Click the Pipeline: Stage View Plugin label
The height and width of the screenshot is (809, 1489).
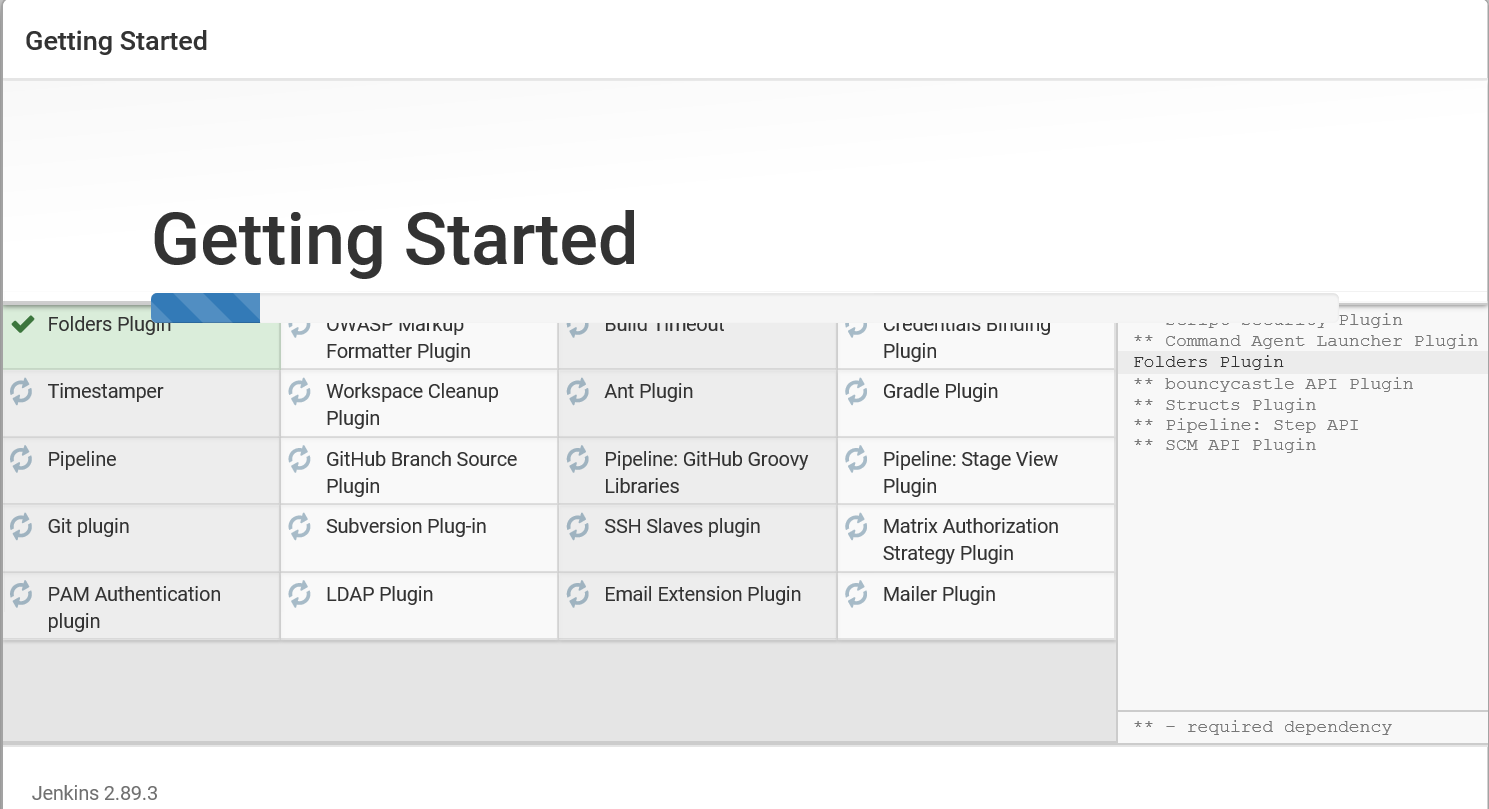[x=970, y=473]
